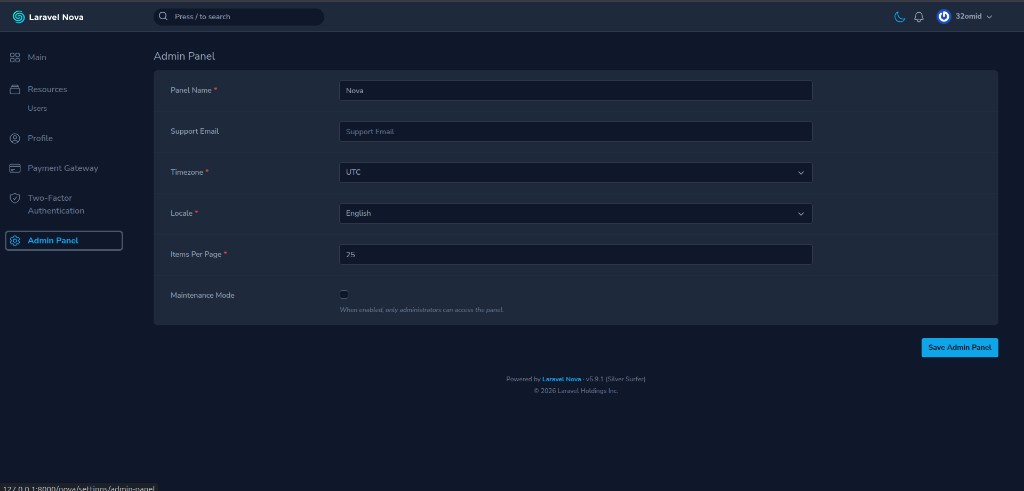Focus the Press / to search box
1024x491 pixels.
click(238, 17)
